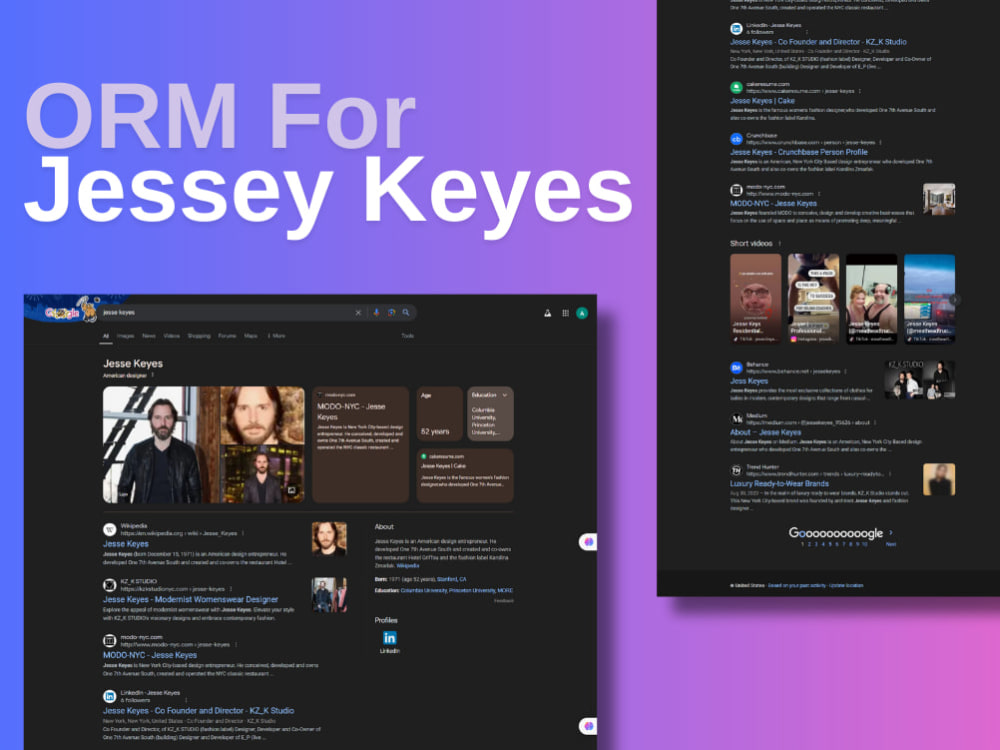Switch to the Maps tab
Screen dimensions: 1000x750
click(251, 336)
